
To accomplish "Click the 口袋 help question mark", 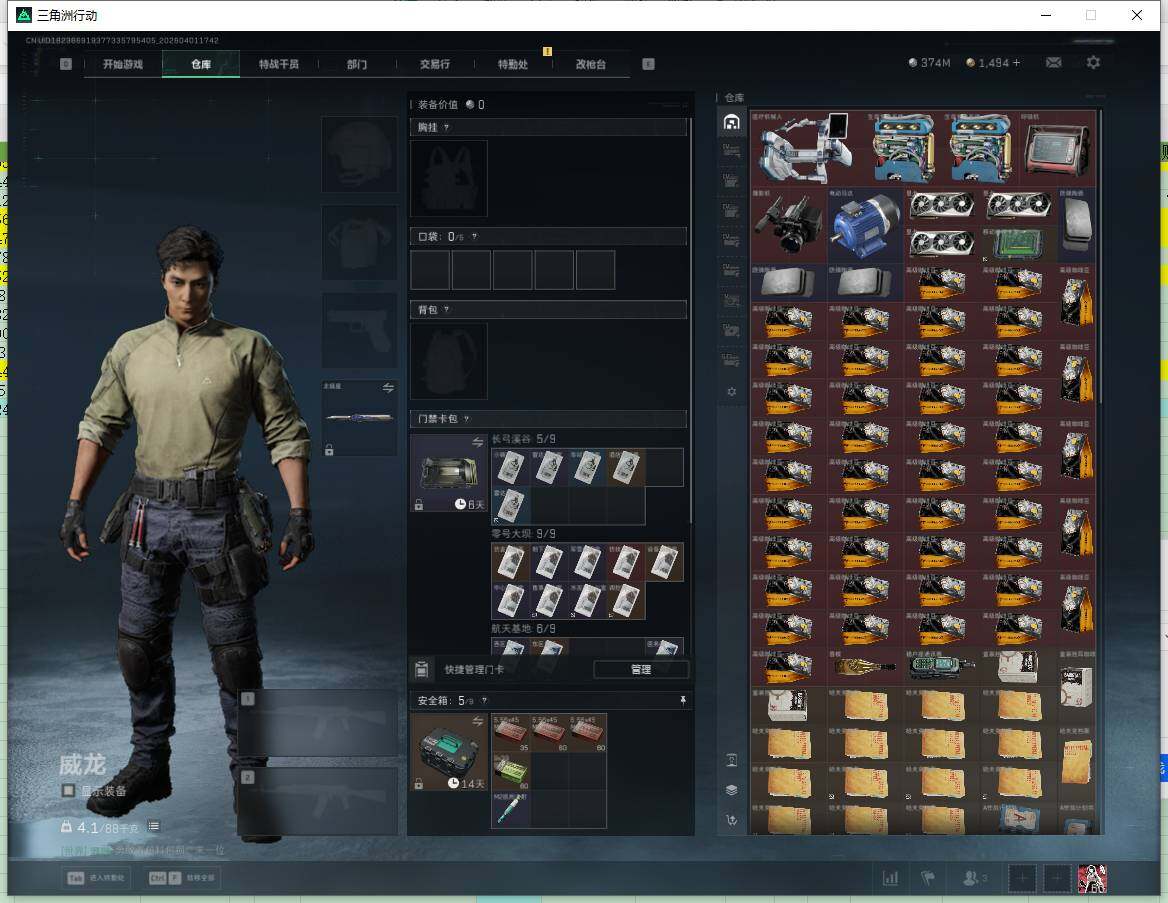I will pyautogui.click(x=474, y=236).
